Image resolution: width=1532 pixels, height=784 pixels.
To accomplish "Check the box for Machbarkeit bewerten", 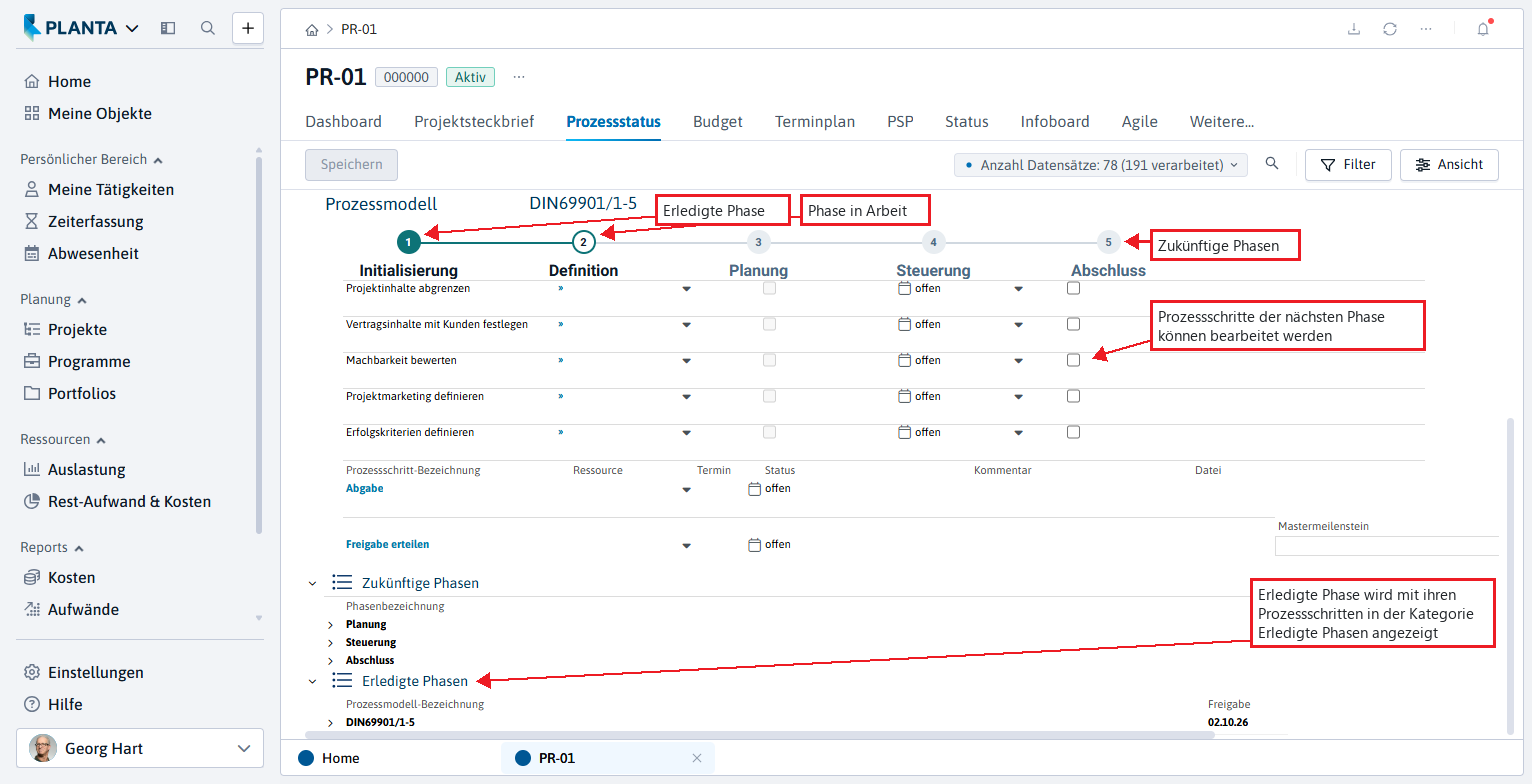I will point(1073,360).
